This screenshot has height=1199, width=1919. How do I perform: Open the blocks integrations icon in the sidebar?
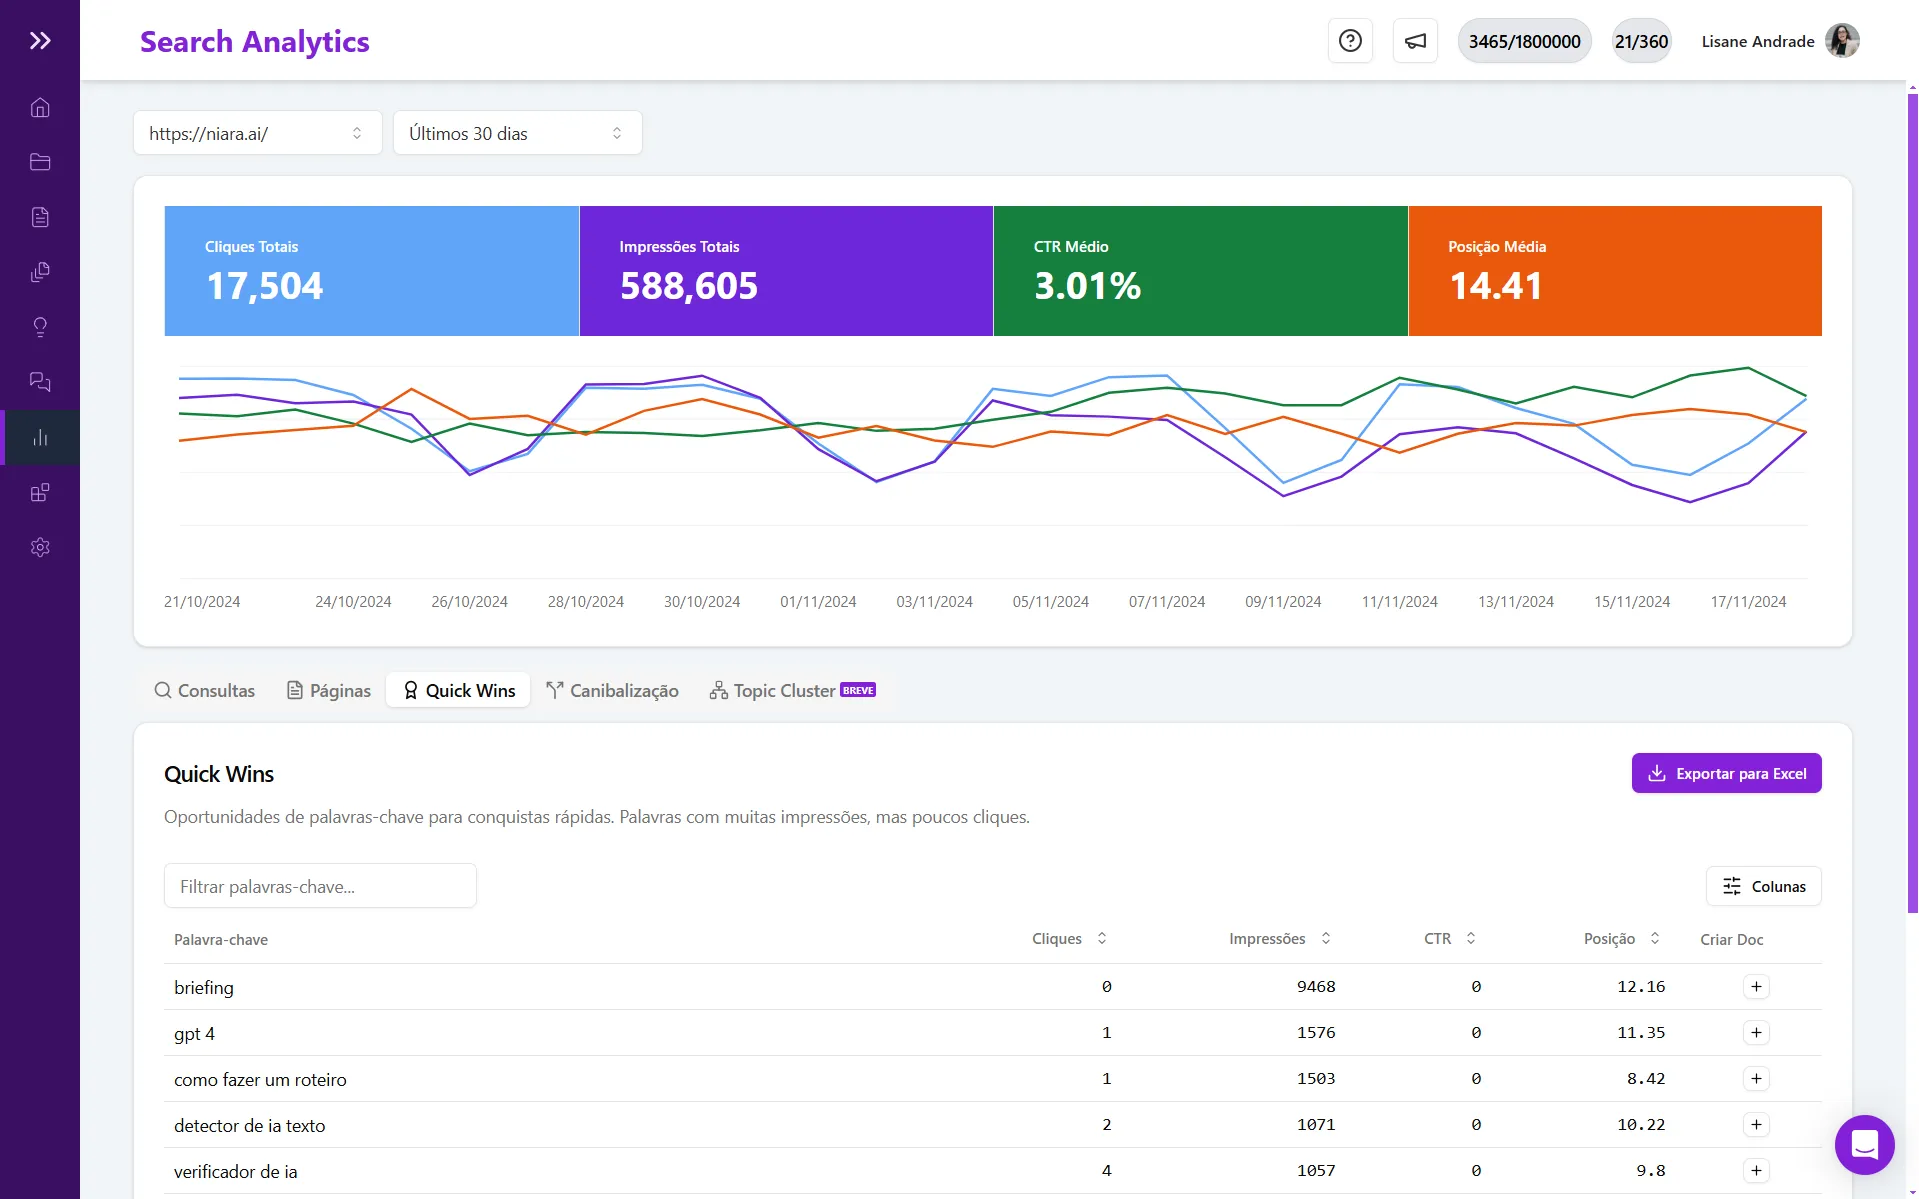40,492
